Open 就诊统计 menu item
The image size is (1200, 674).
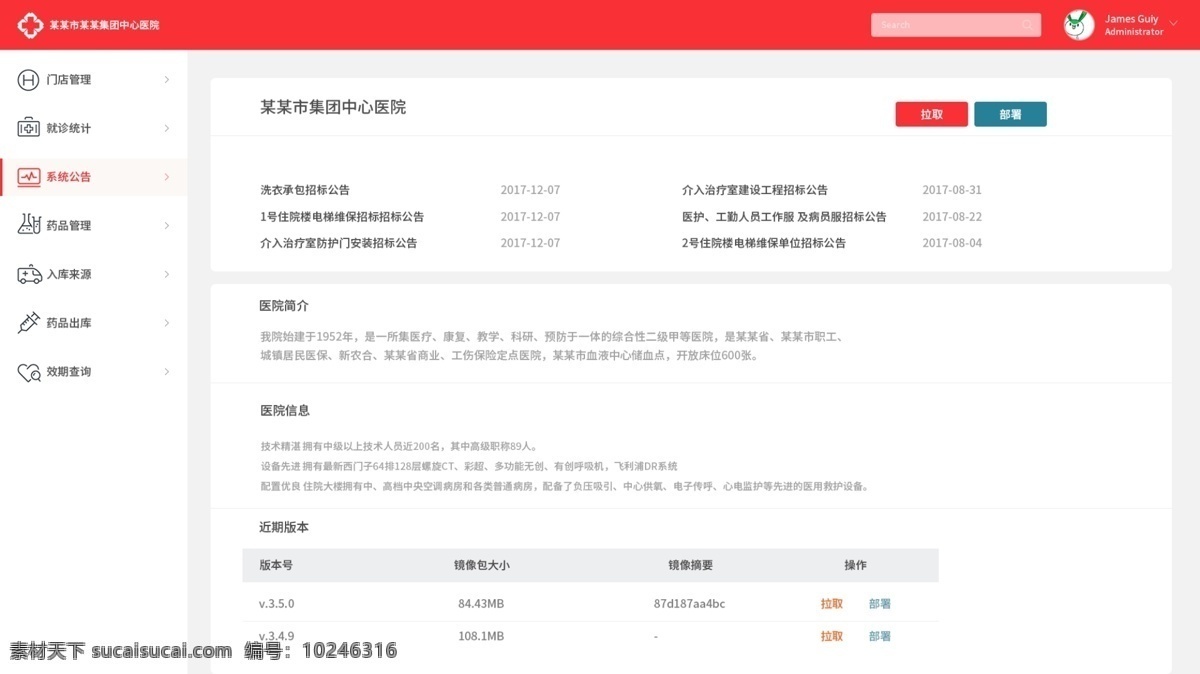93,128
